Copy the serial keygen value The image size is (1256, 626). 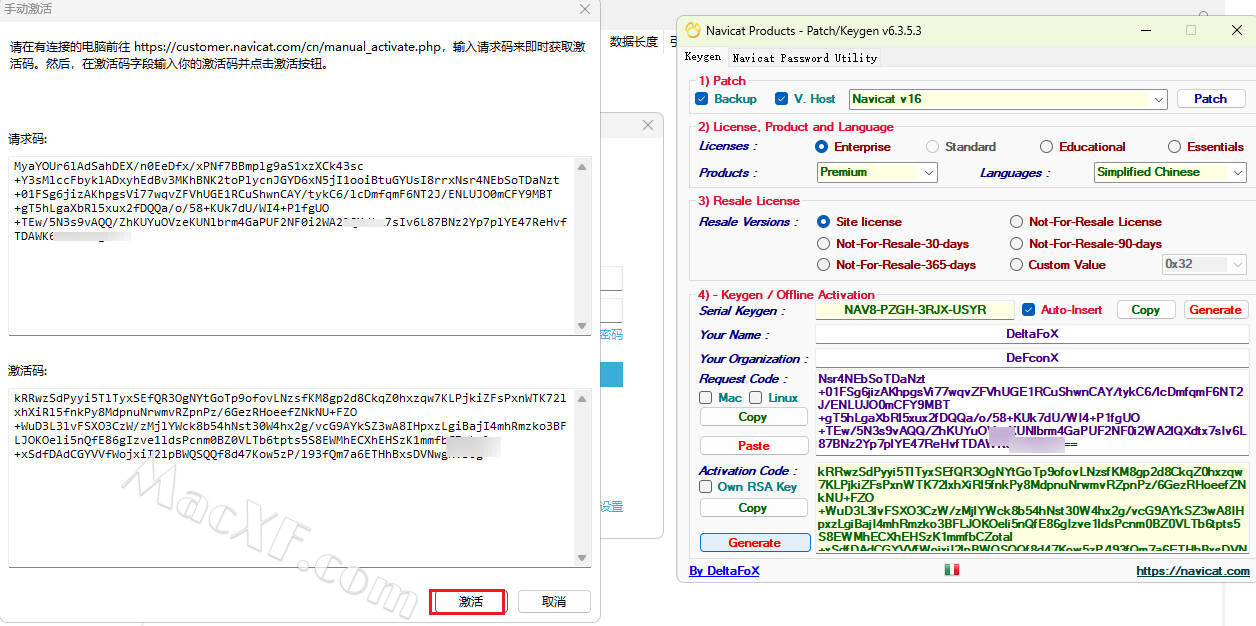pyautogui.click(x=1145, y=310)
